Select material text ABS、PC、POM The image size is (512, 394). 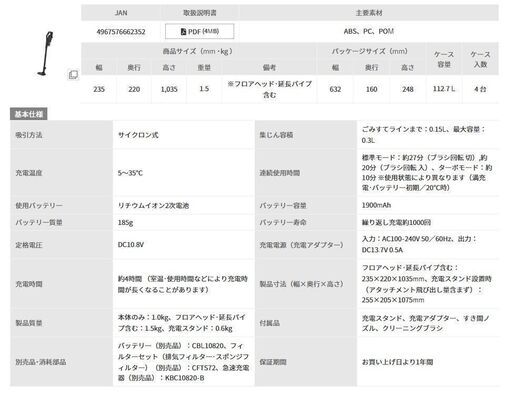pyautogui.click(x=369, y=31)
